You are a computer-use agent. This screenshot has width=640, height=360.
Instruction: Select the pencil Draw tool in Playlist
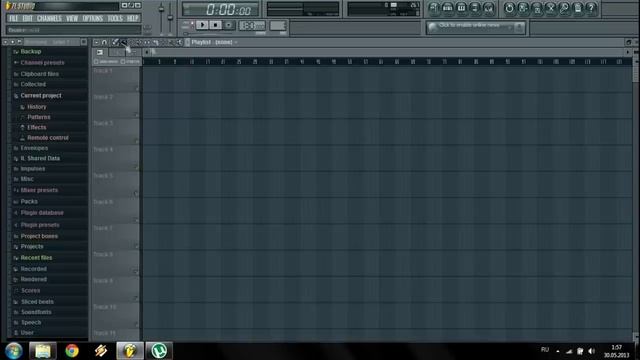pyautogui.click(x=115, y=42)
